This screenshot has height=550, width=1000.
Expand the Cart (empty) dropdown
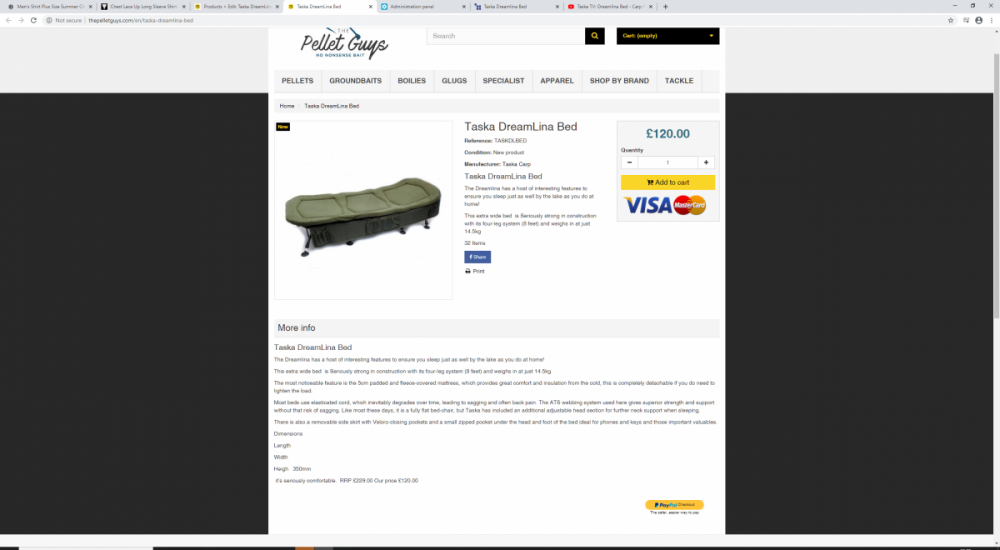tap(668, 36)
